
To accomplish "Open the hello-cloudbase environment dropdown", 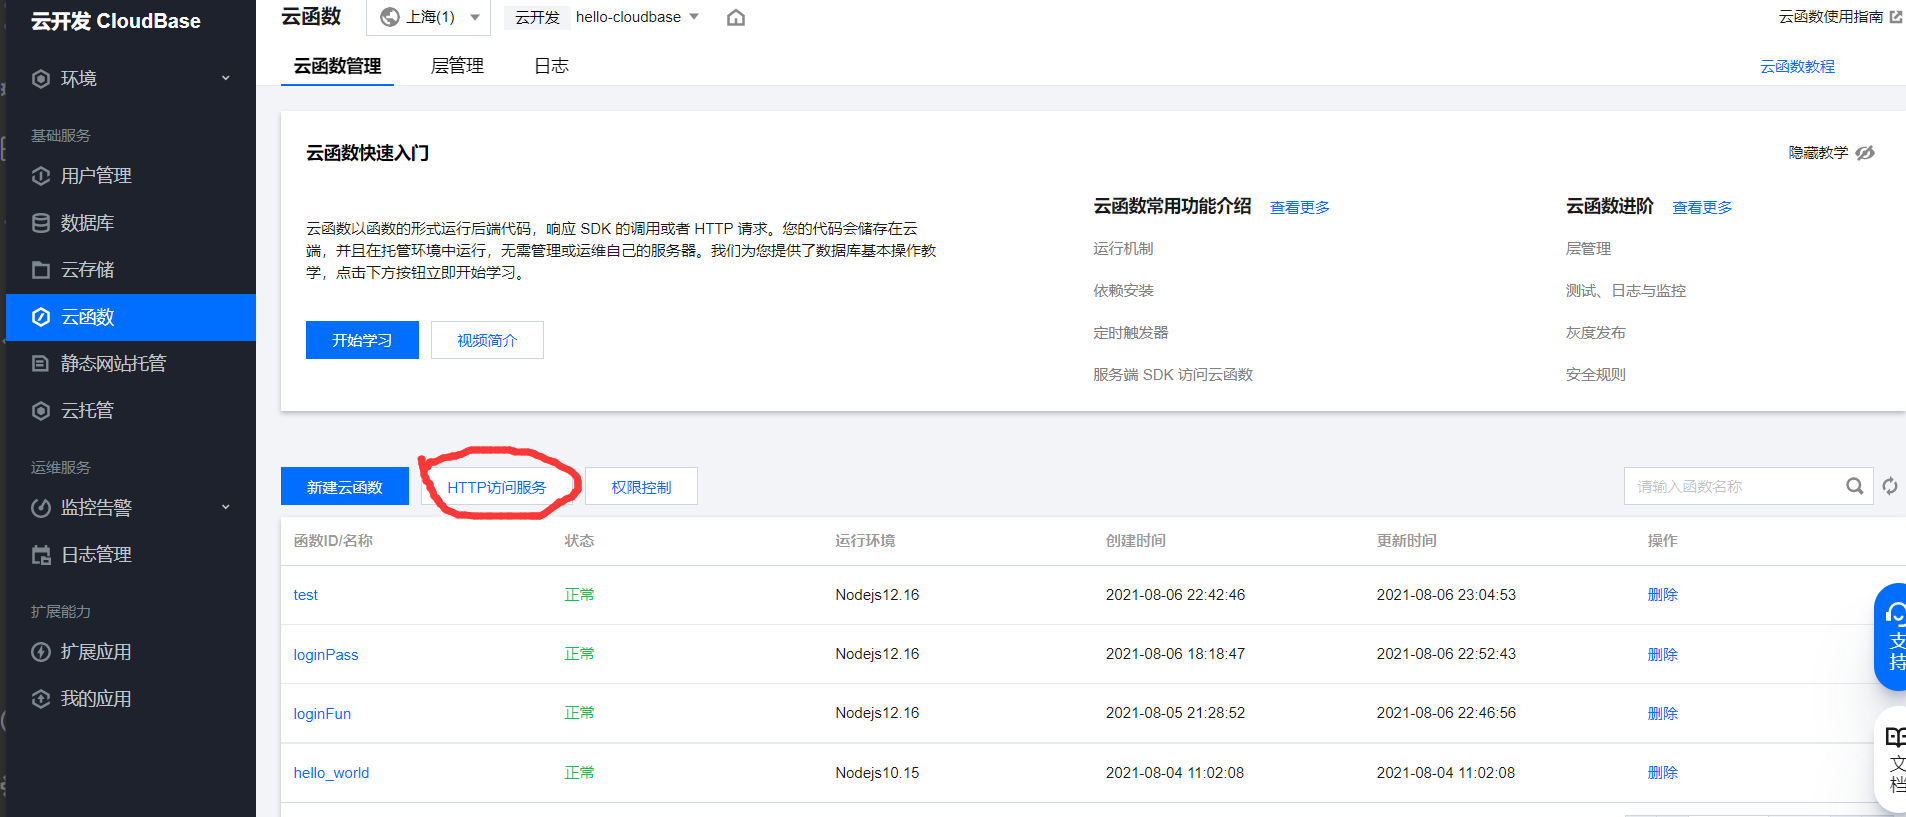I will tap(637, 17).
